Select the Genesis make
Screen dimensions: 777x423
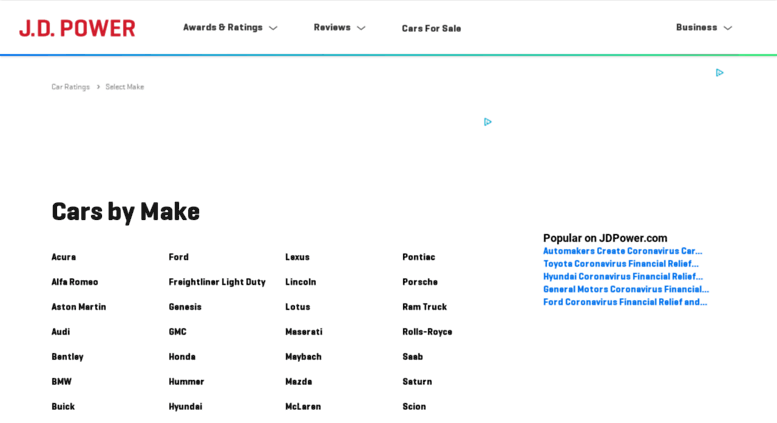point(185,307)
